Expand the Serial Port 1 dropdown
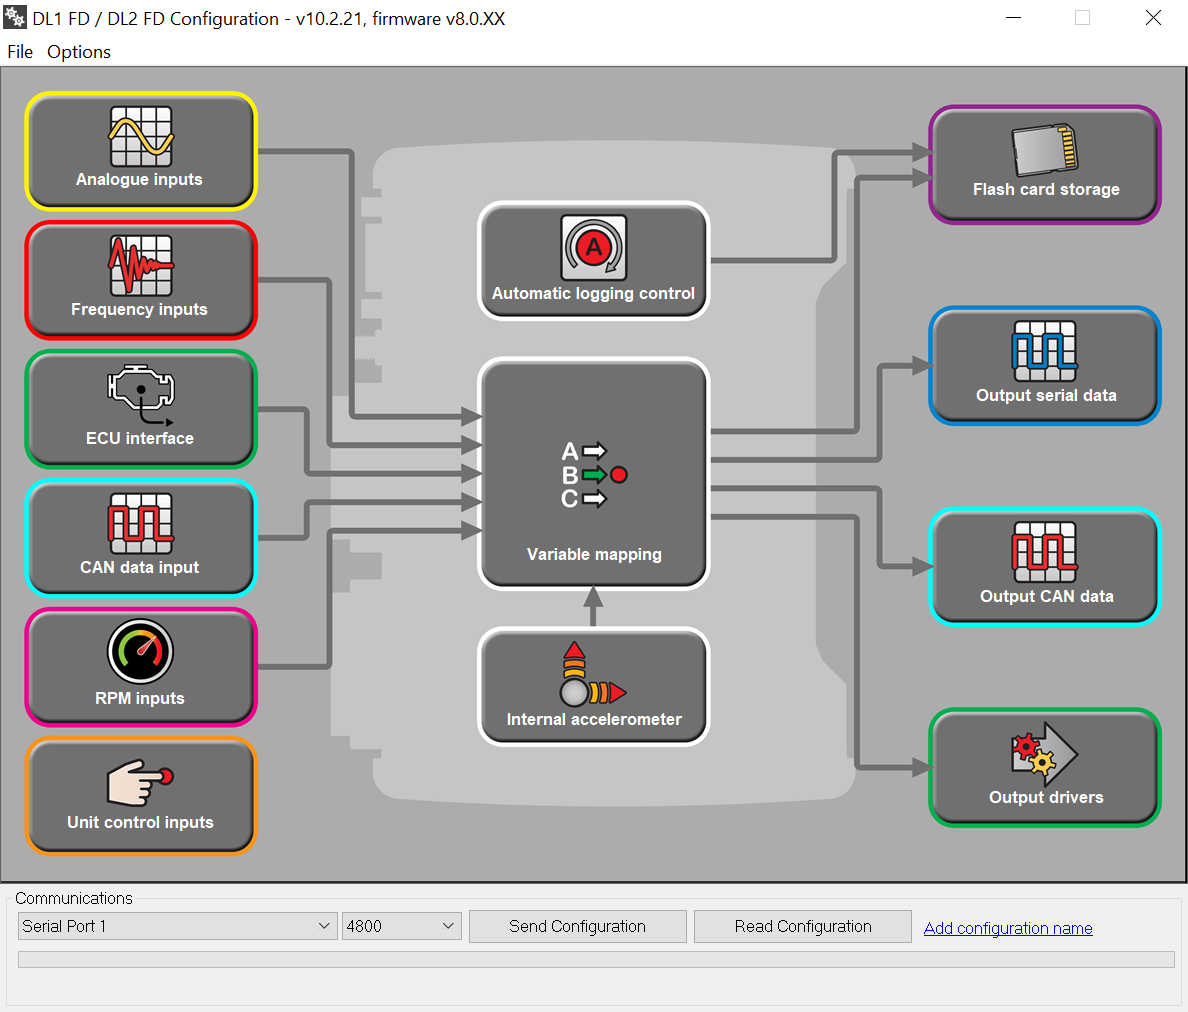Image resolution: width=1188 pixels, height=1012 pixels. pos(176,926)
